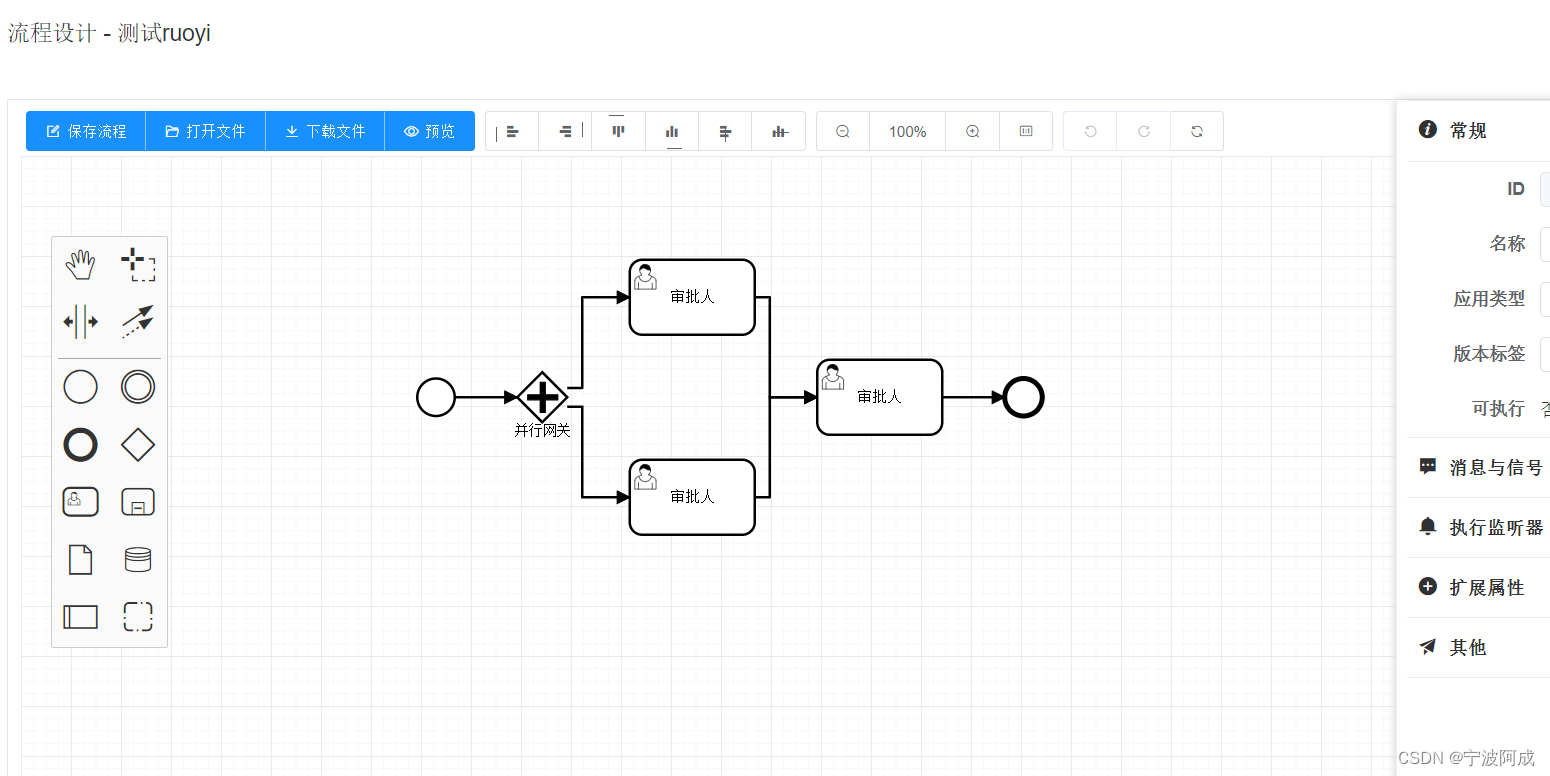
Task: Pick the data store cylinder icon
Action: point(138,559)
